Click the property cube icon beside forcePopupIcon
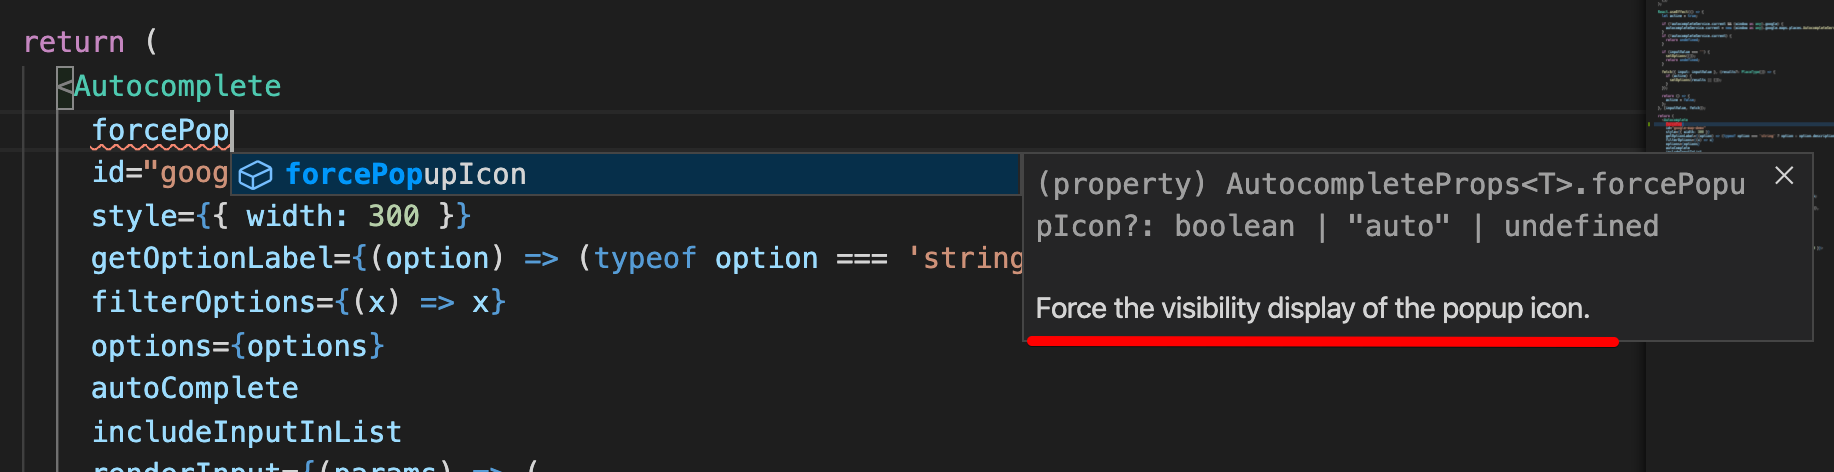This screenshot has width=1834, height=472. coord(256,175)
